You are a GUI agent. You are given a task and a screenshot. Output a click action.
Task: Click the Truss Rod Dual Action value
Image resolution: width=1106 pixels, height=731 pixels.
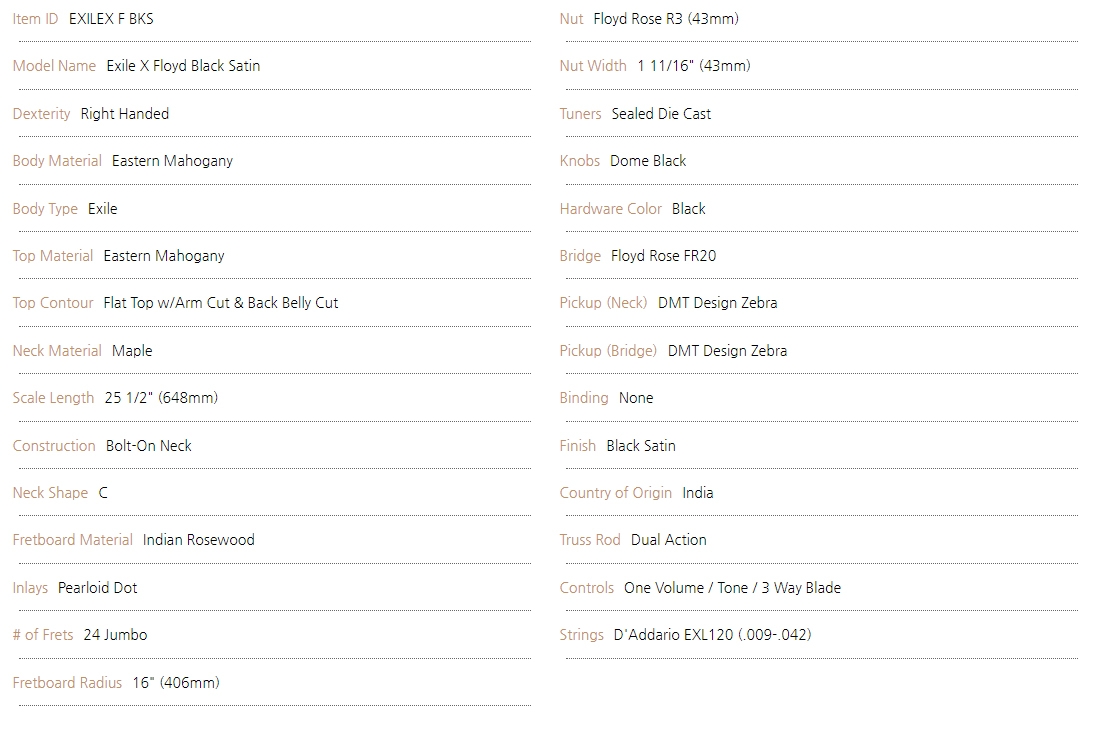(x=669, y=540)
